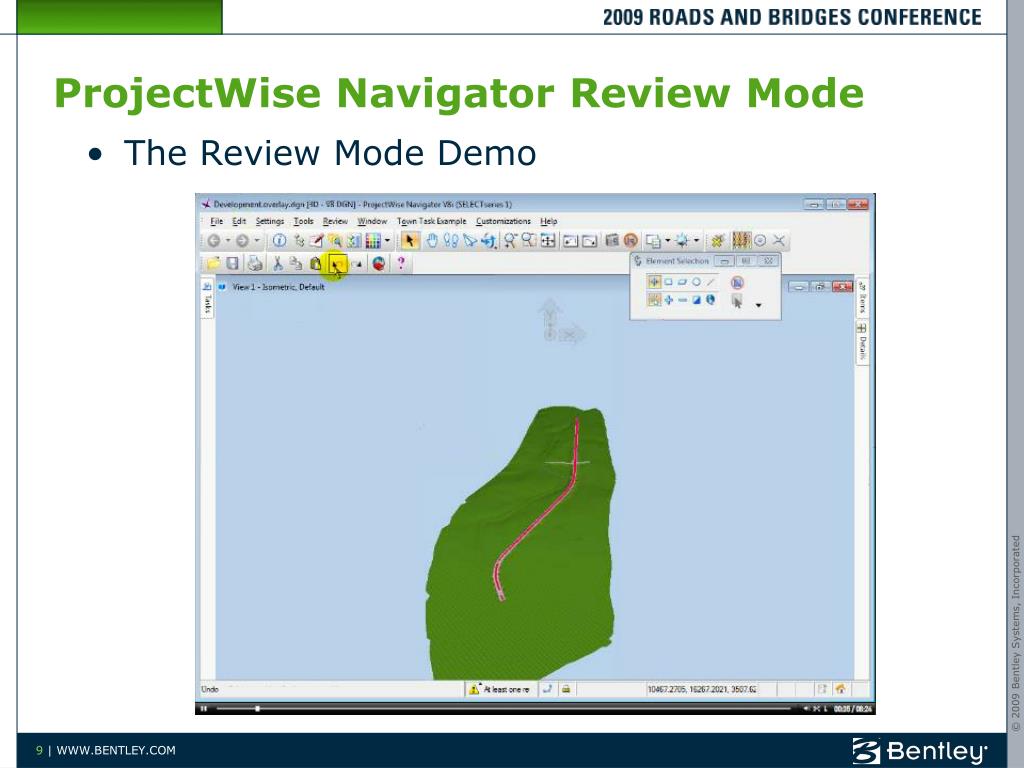Screen dimensions: 1024x768
Task: Click the red pencil markup icon
Action: pyautogui.click(x=317, y=241)
